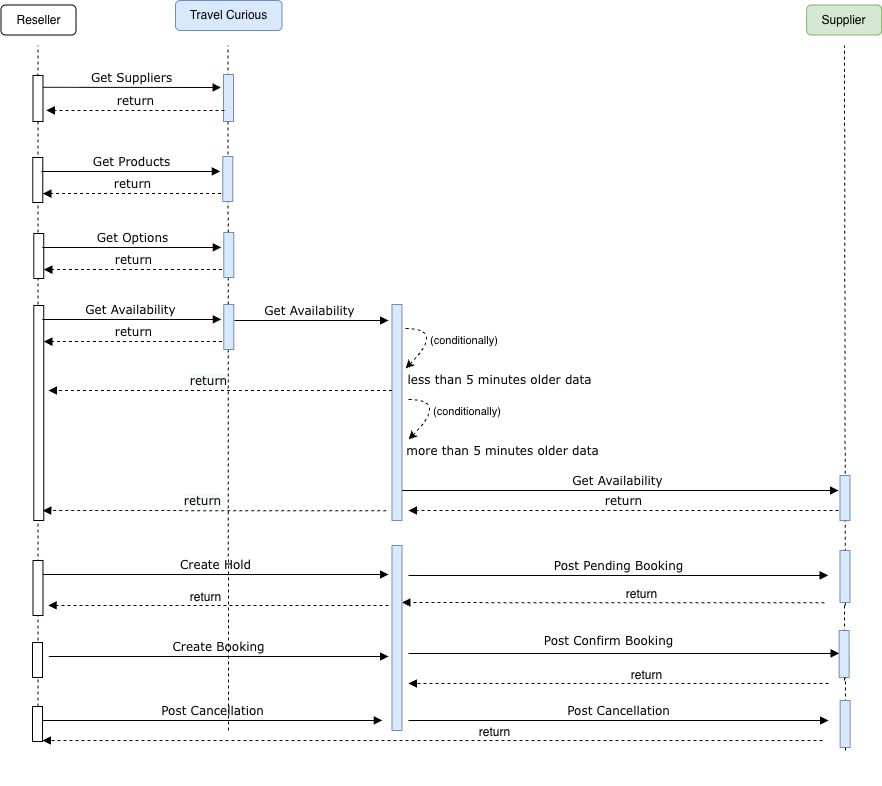882x786 pixels.
Task: Click the Reseller participant box
Action: coord(38,20)
